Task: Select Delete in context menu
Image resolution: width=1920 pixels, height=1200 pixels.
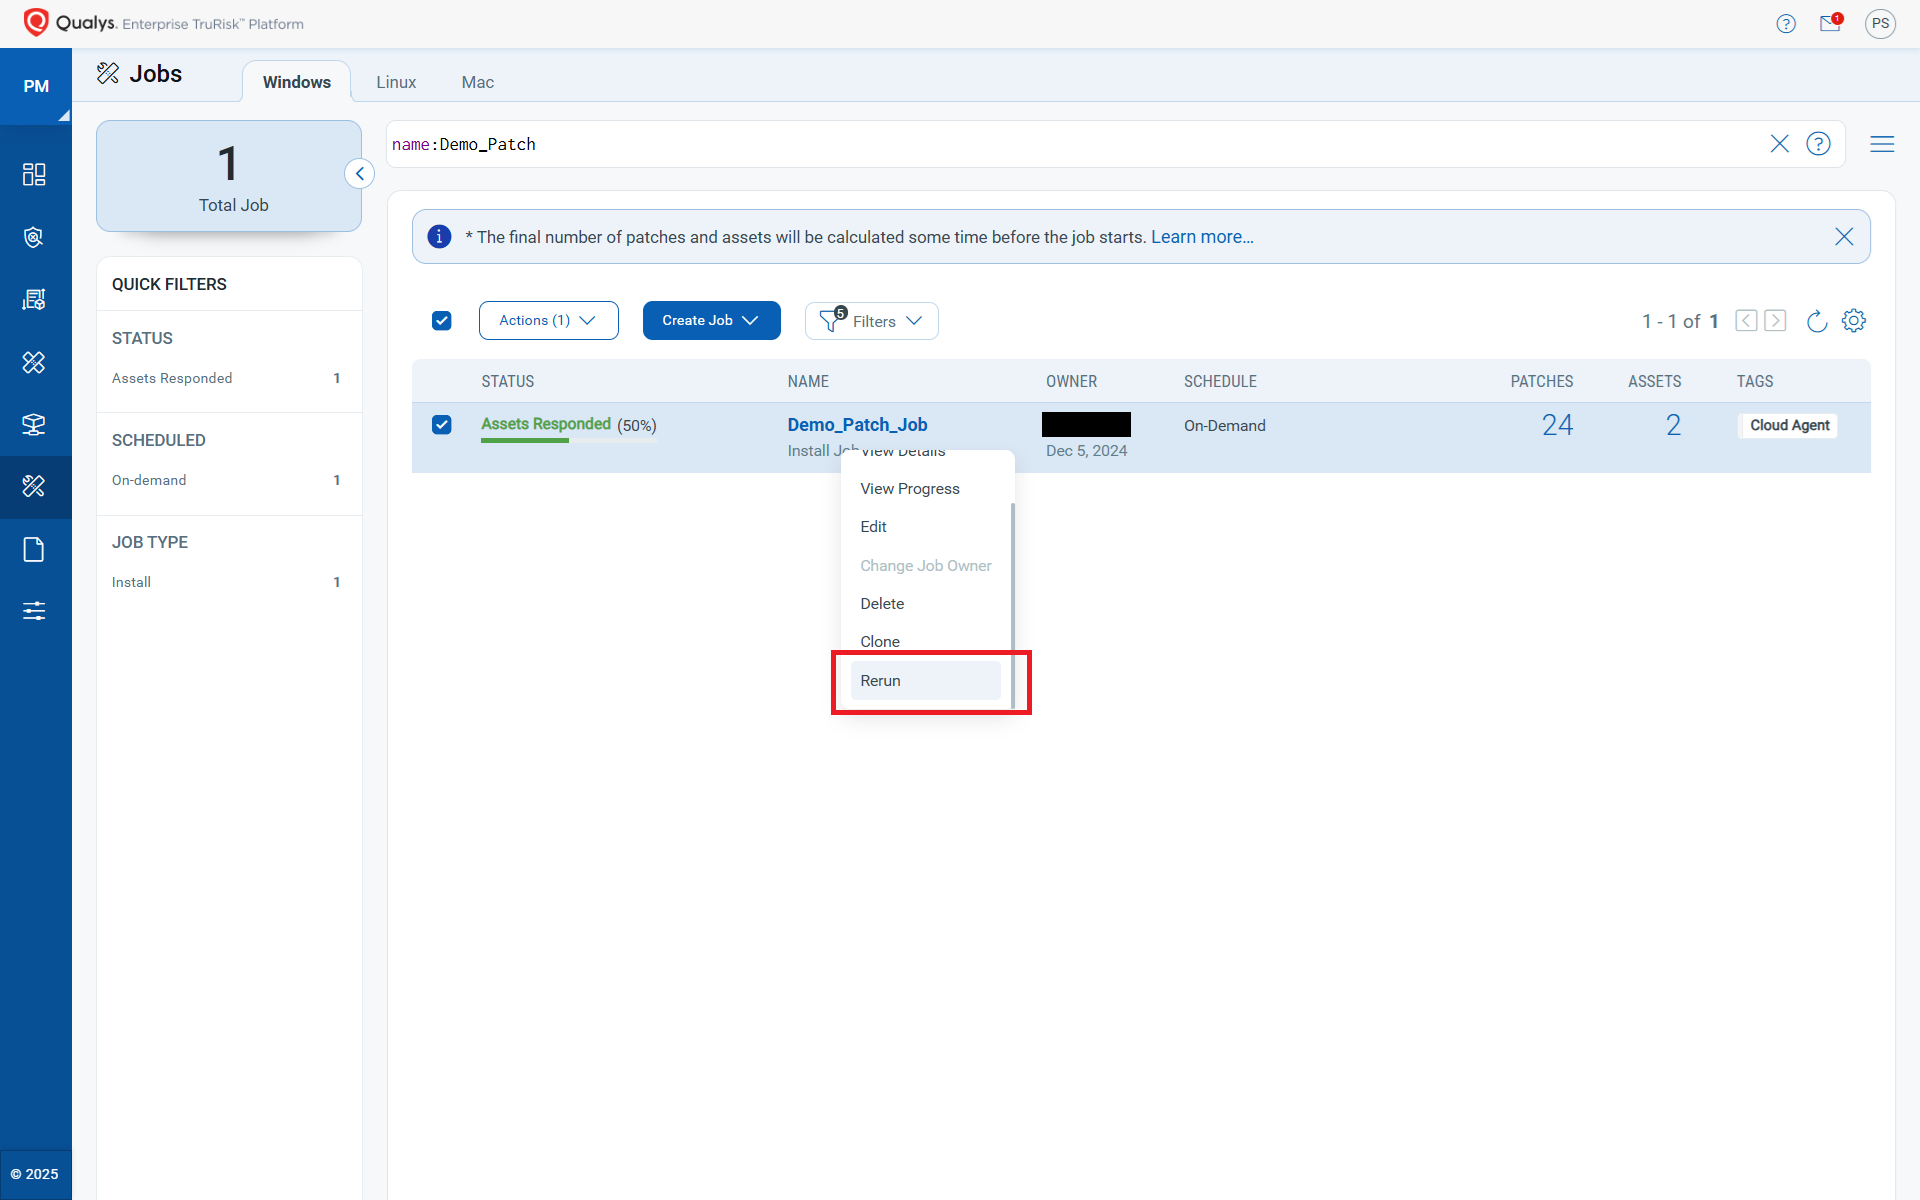Action: [925, 604]
